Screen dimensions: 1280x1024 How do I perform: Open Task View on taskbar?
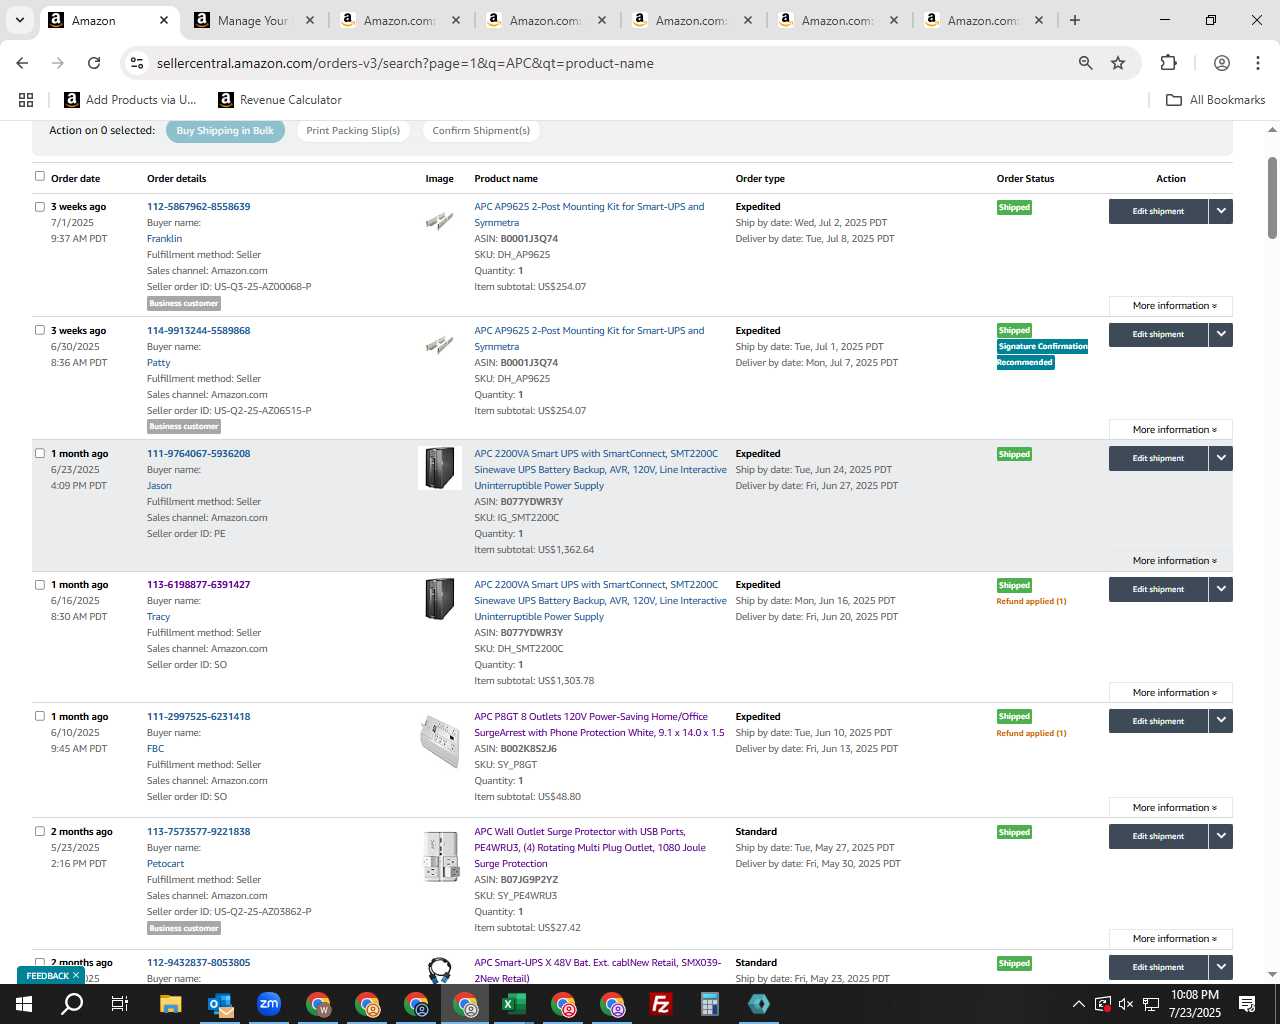click(x=120, y=1004)
